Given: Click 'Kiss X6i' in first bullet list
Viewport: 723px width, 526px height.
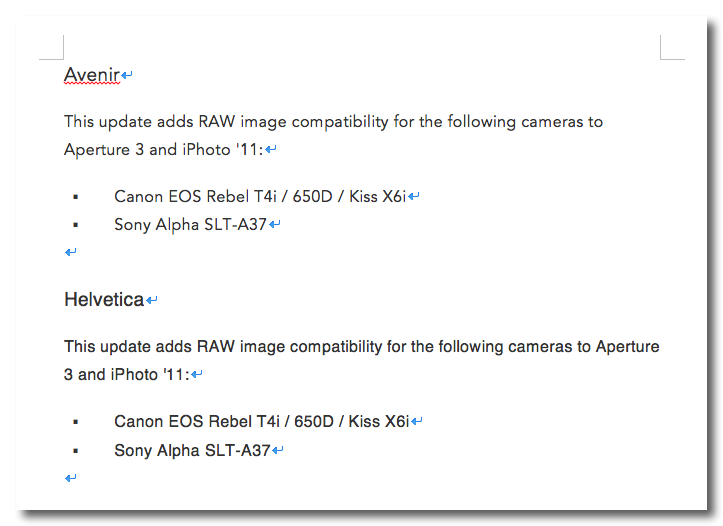Looking at the screenshot, I should (378, 197).
